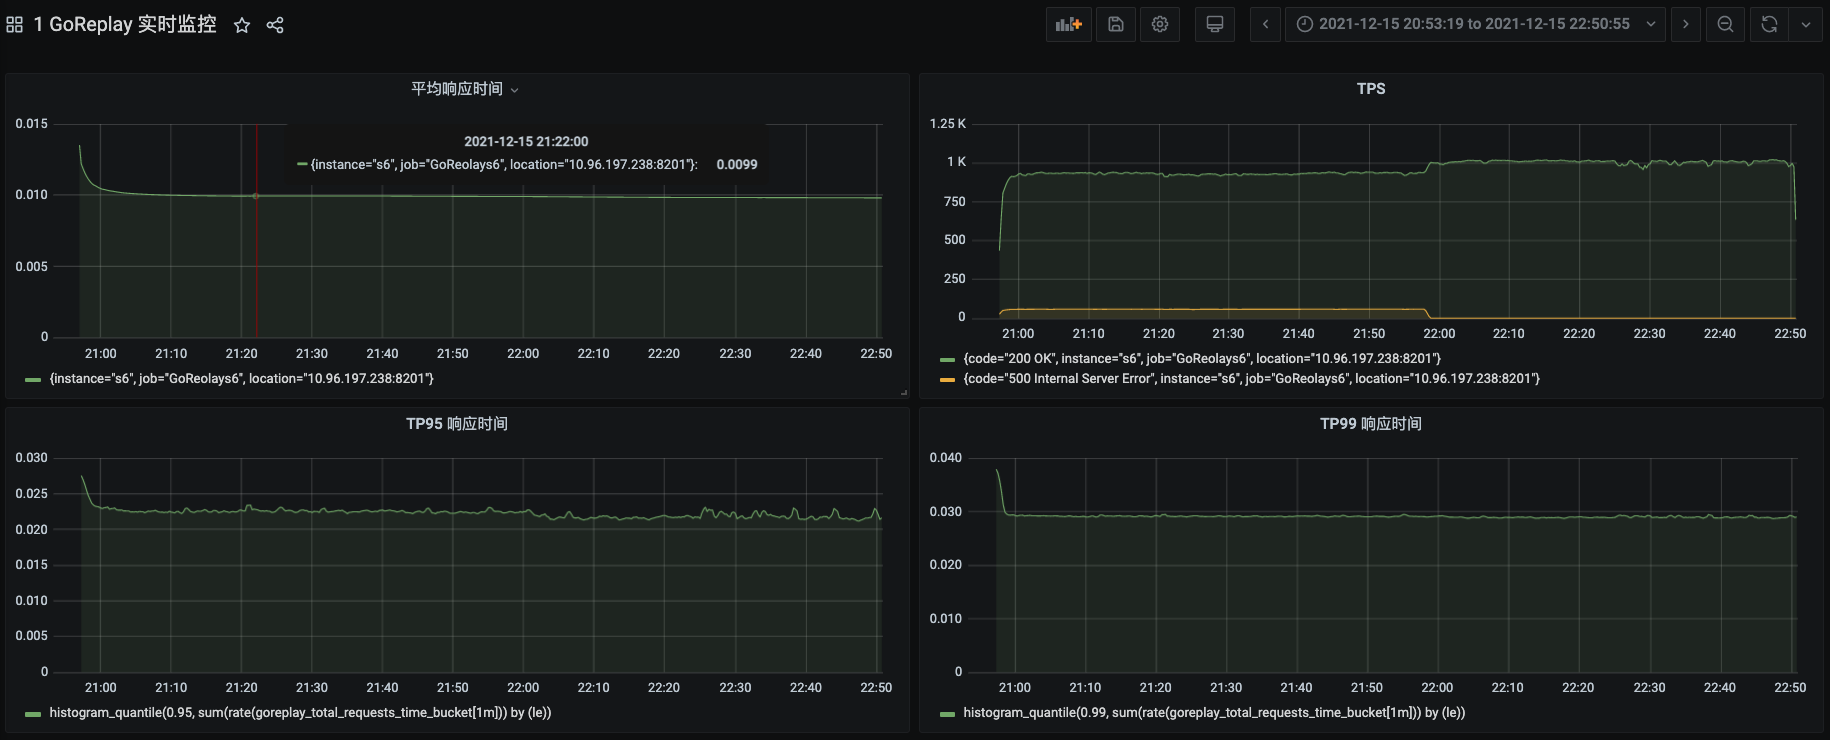The image size is (1830, 740).
Task: Toggle the histogram_quantile(0.95 legend series
Action: [x=300, y=713]
